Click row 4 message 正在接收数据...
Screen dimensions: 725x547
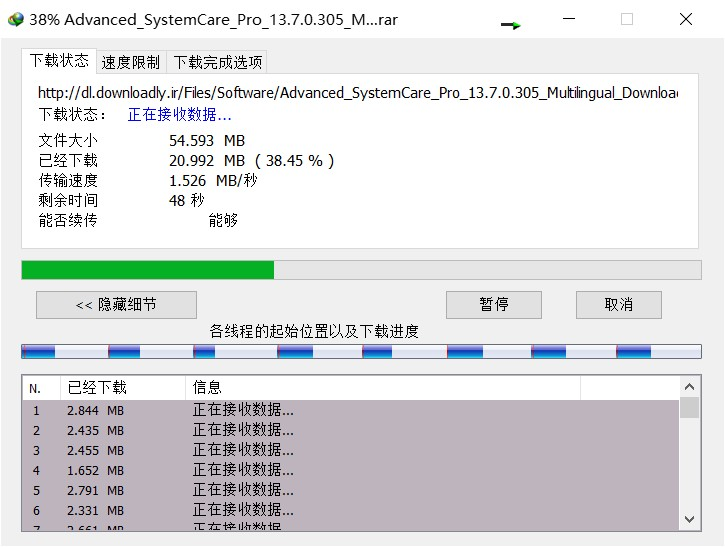click(x=243, y=470)
